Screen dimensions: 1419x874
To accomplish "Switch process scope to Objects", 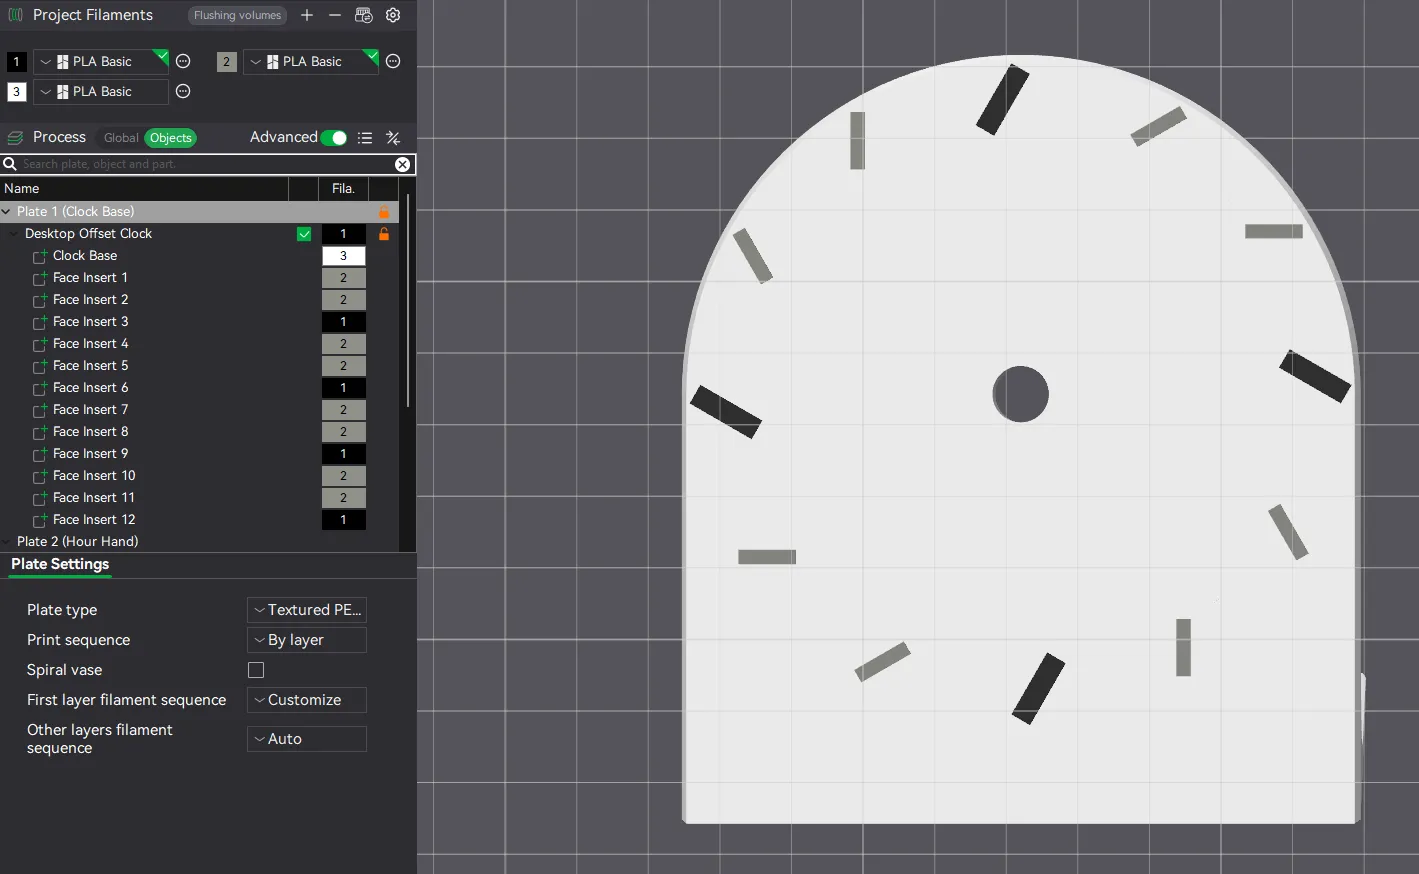I will pos(171,138).
